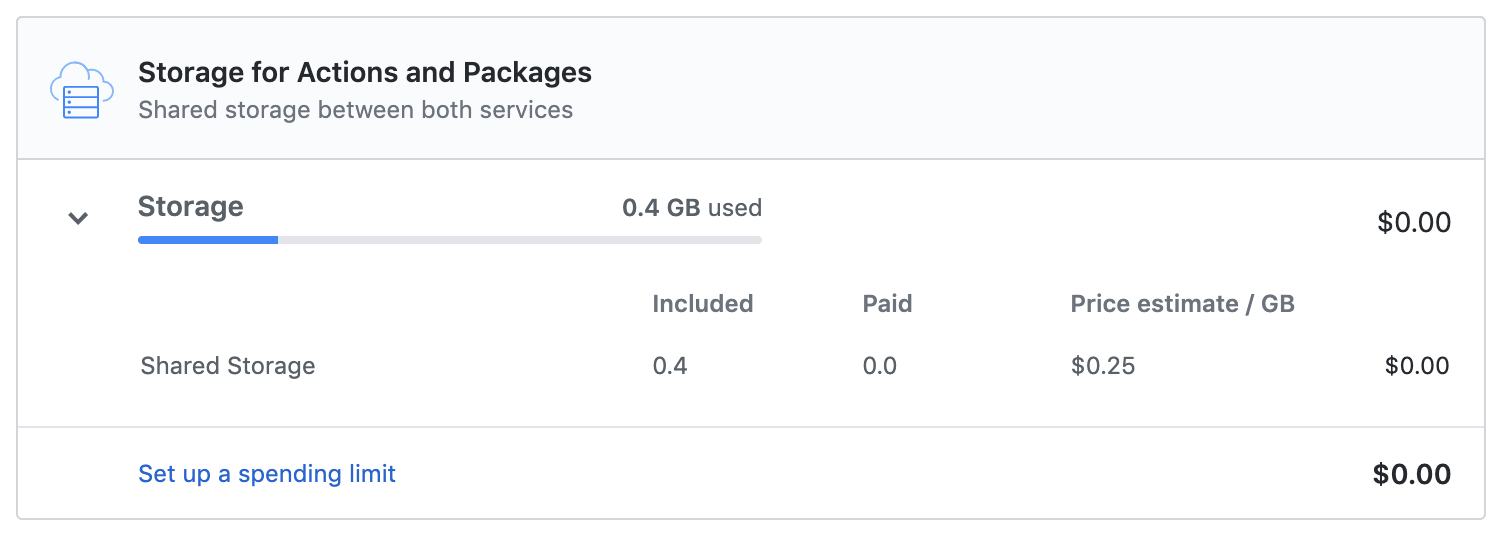Click the grey unfilled part of storage bar
1500x536 pixels.
point(520,240)
